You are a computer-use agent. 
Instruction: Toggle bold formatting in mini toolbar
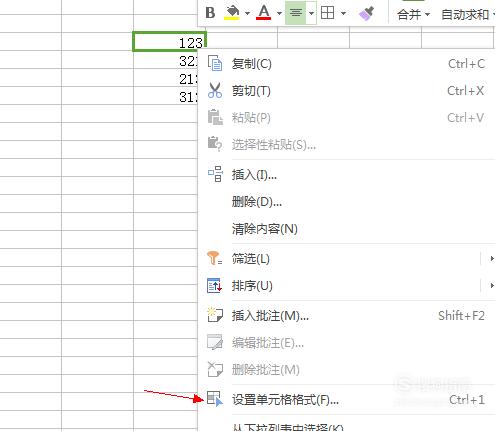210,13
